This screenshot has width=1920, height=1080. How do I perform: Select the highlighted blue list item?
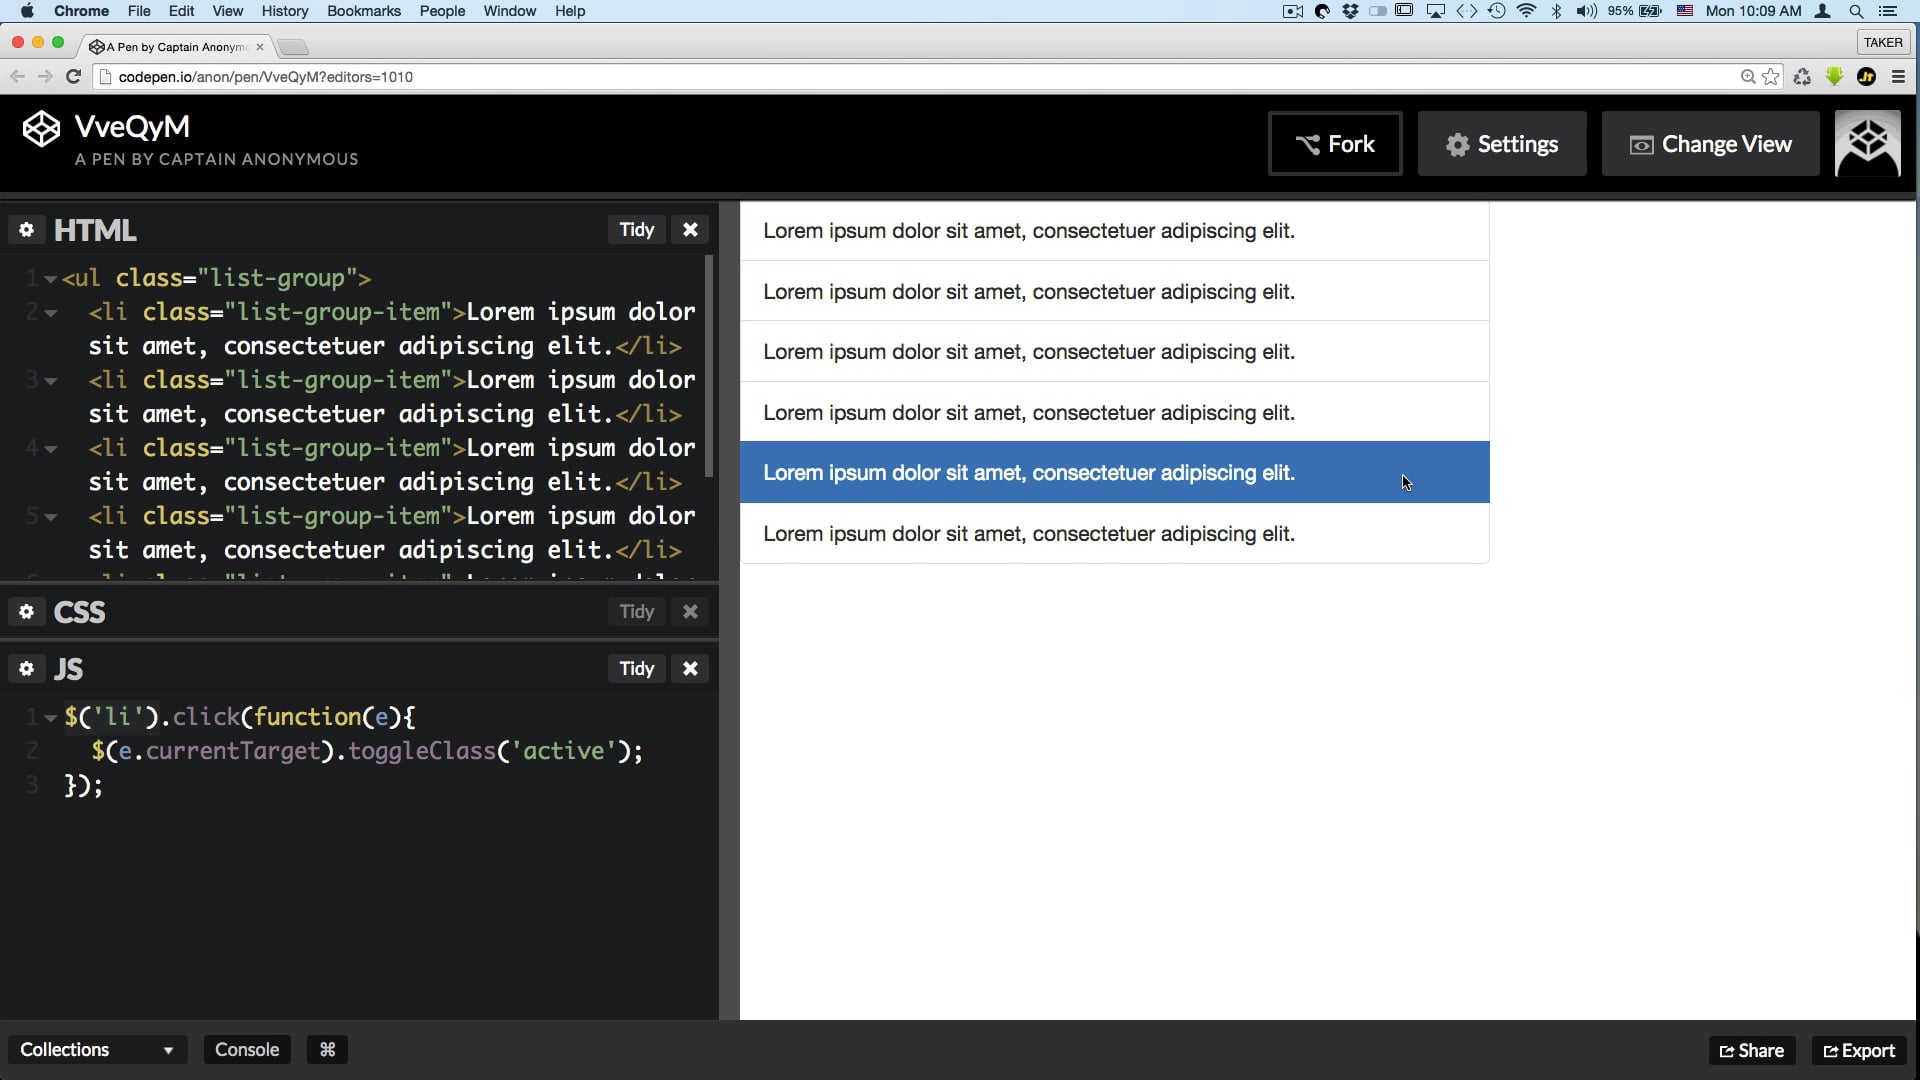click(x=1114, y=473)
